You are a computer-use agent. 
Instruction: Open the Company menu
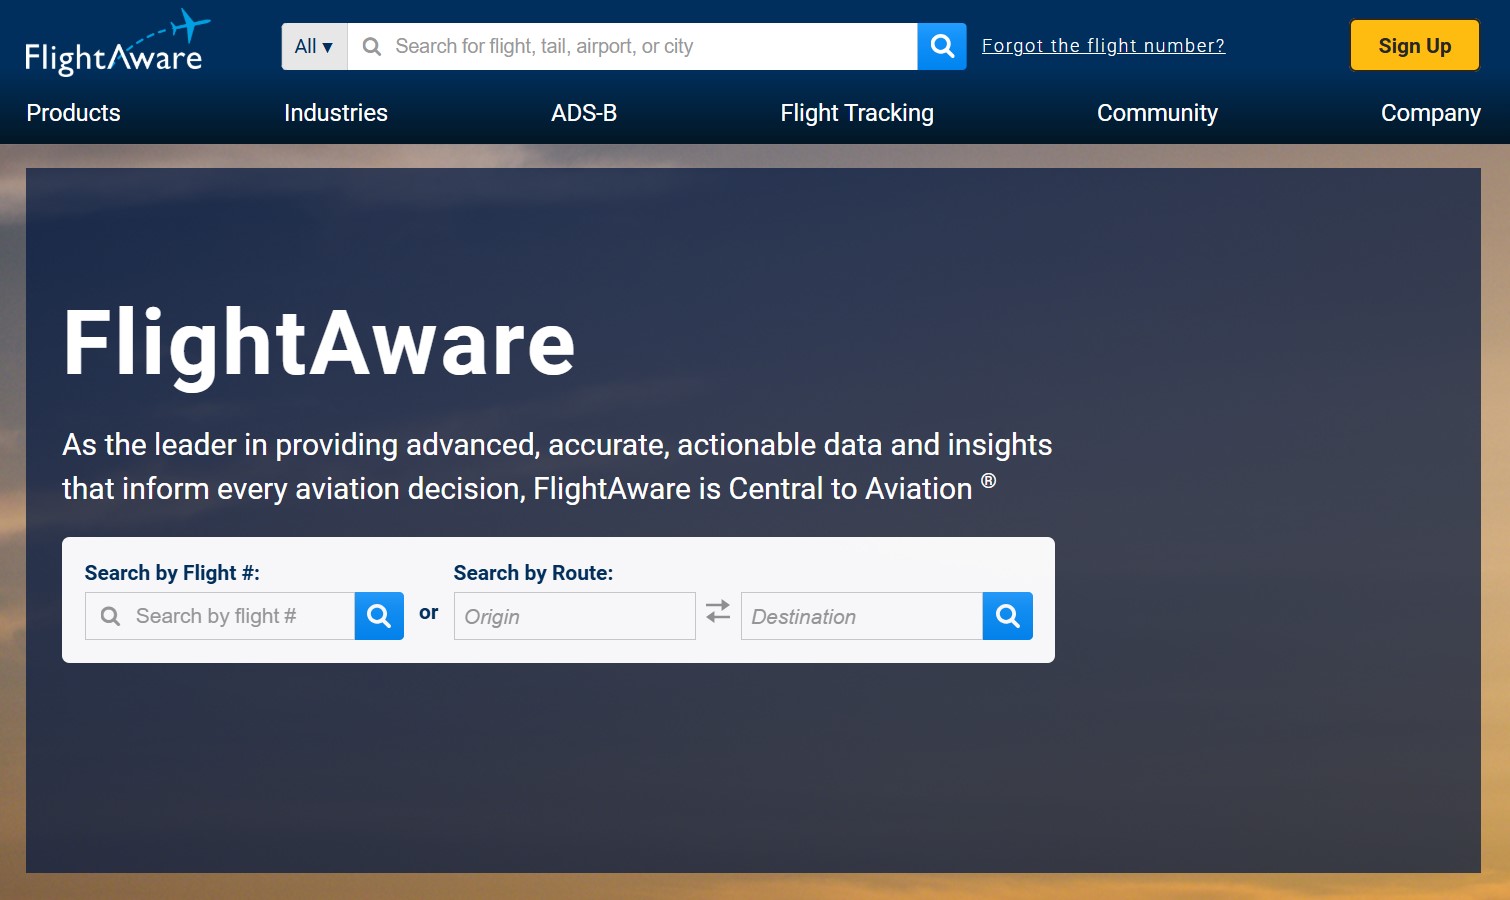pyautogui.click(x=1431, y=113)
